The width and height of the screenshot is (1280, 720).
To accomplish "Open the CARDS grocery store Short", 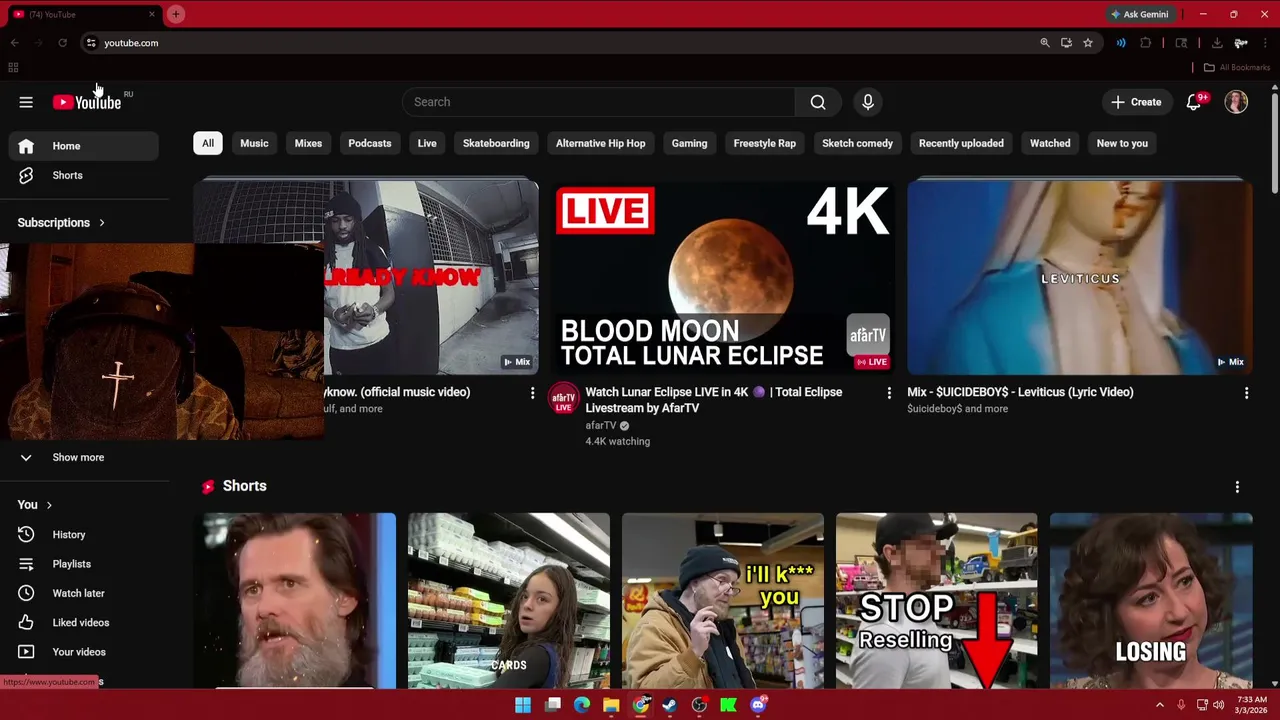I will click(x=509, y=600).
